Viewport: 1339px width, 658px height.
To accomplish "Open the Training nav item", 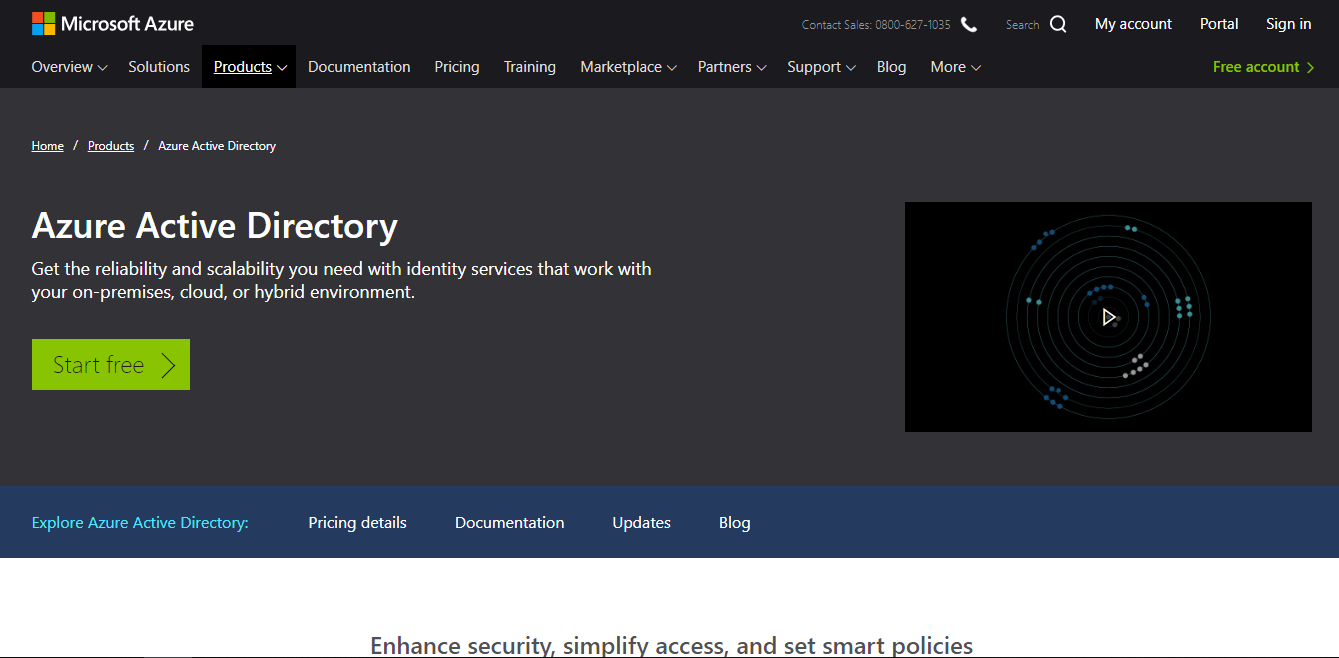I will pyautogui.click(x=530, y=67).
